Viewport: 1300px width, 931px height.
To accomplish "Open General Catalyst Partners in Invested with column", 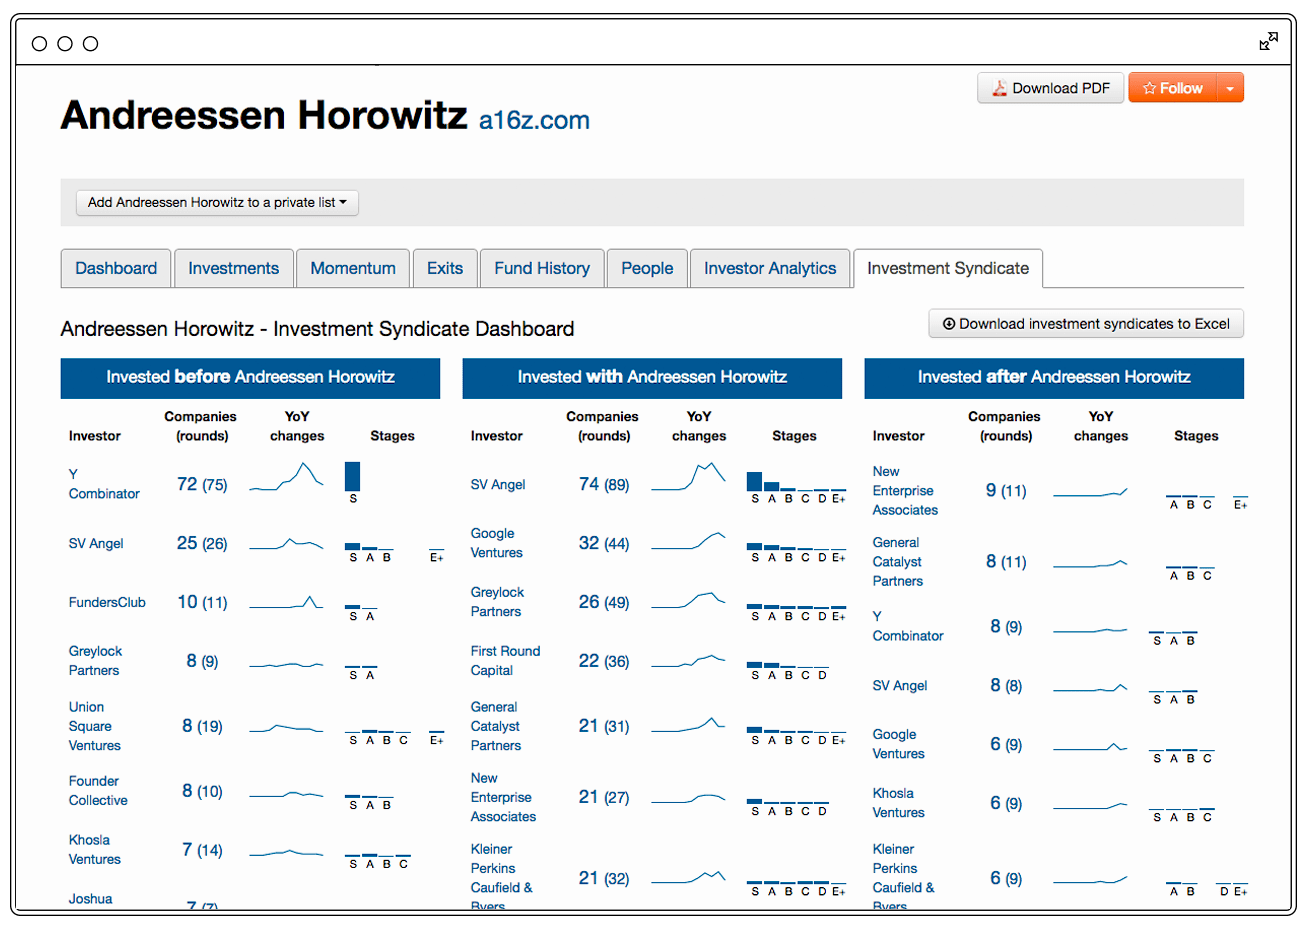I will click(495, 726).
